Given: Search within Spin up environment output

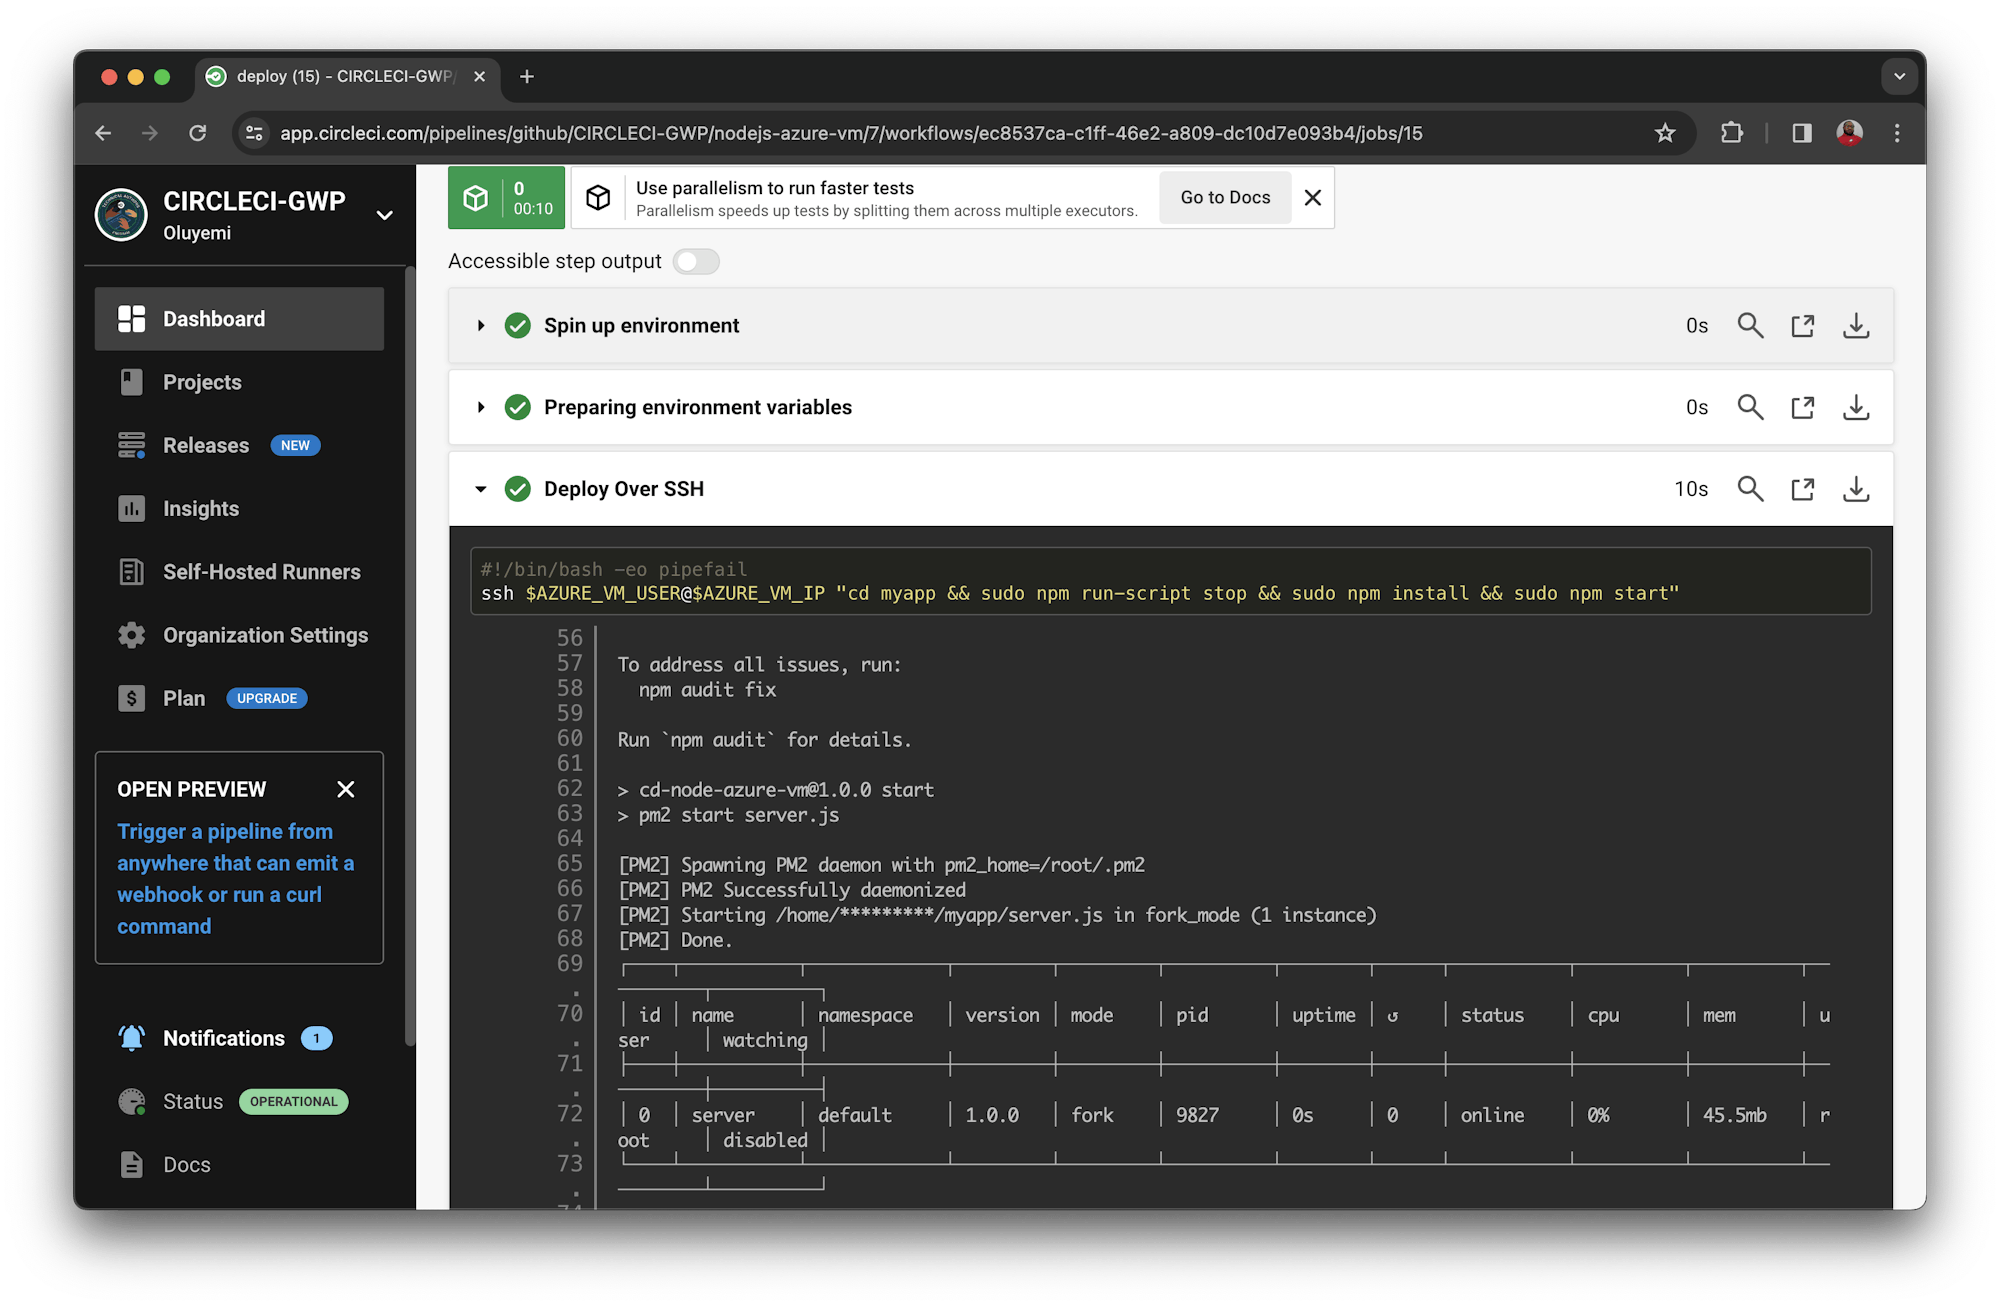Looking at the screenshot, I should point(1750,325).
